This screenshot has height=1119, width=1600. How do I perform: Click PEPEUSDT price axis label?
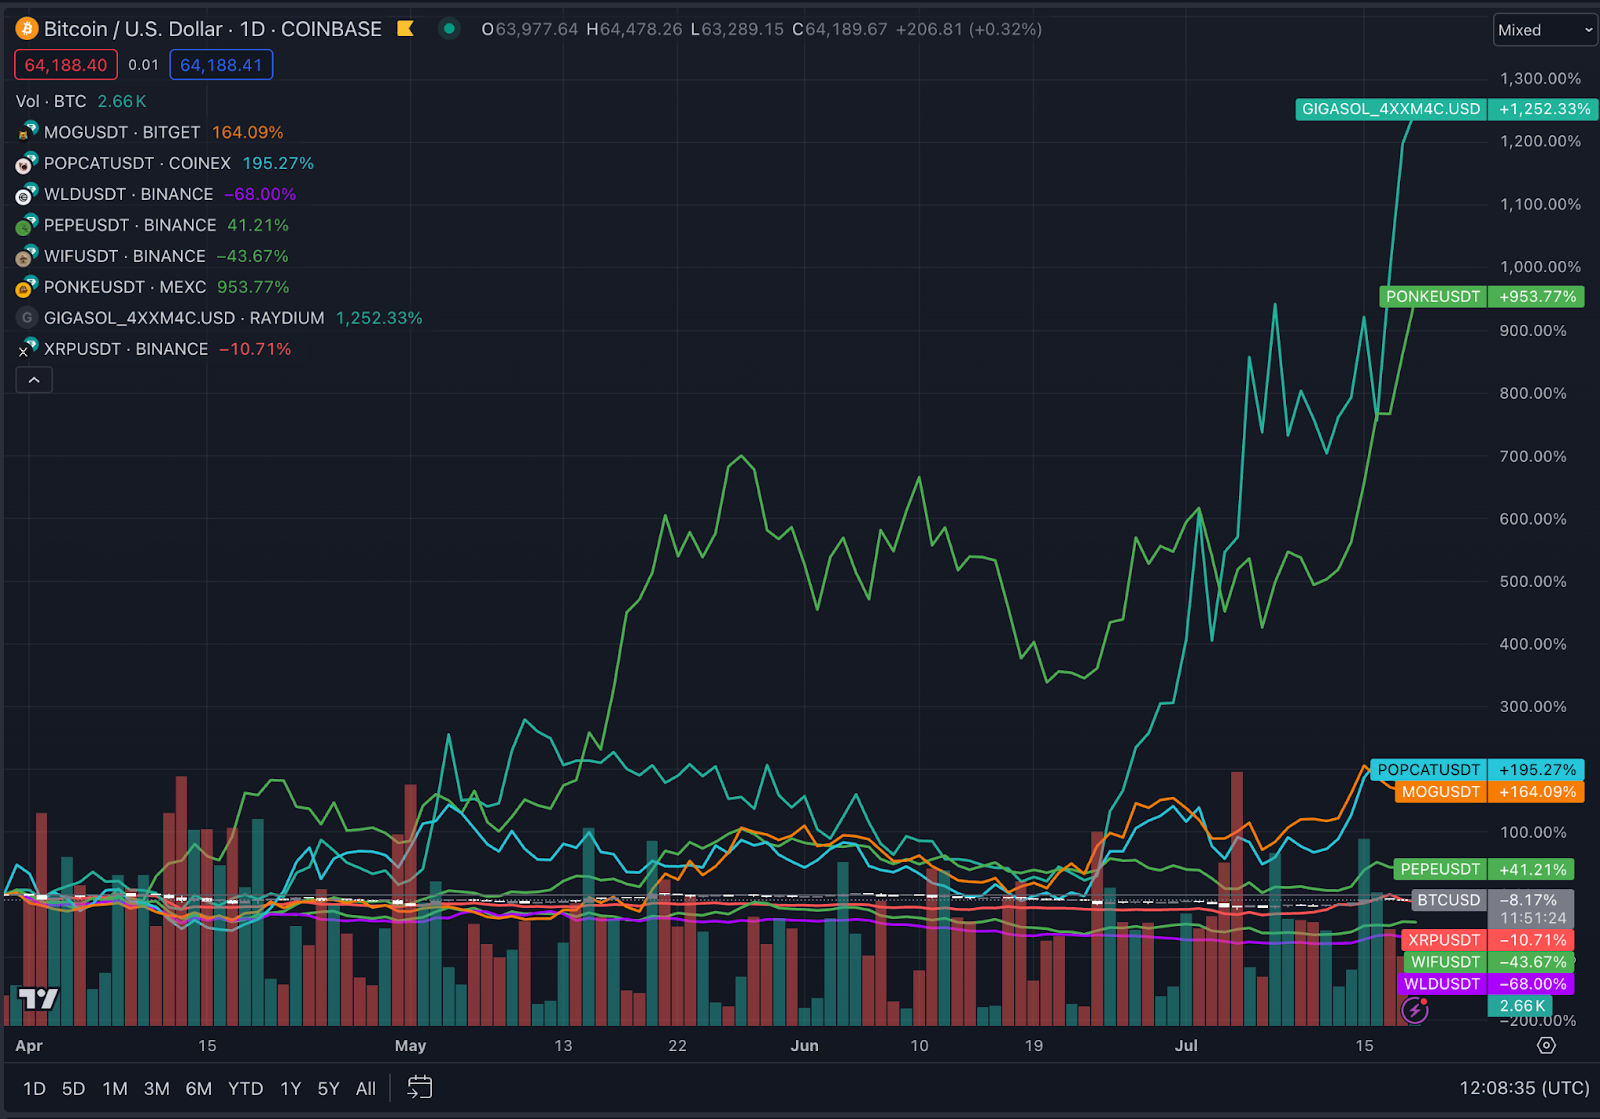(1484, 869)
